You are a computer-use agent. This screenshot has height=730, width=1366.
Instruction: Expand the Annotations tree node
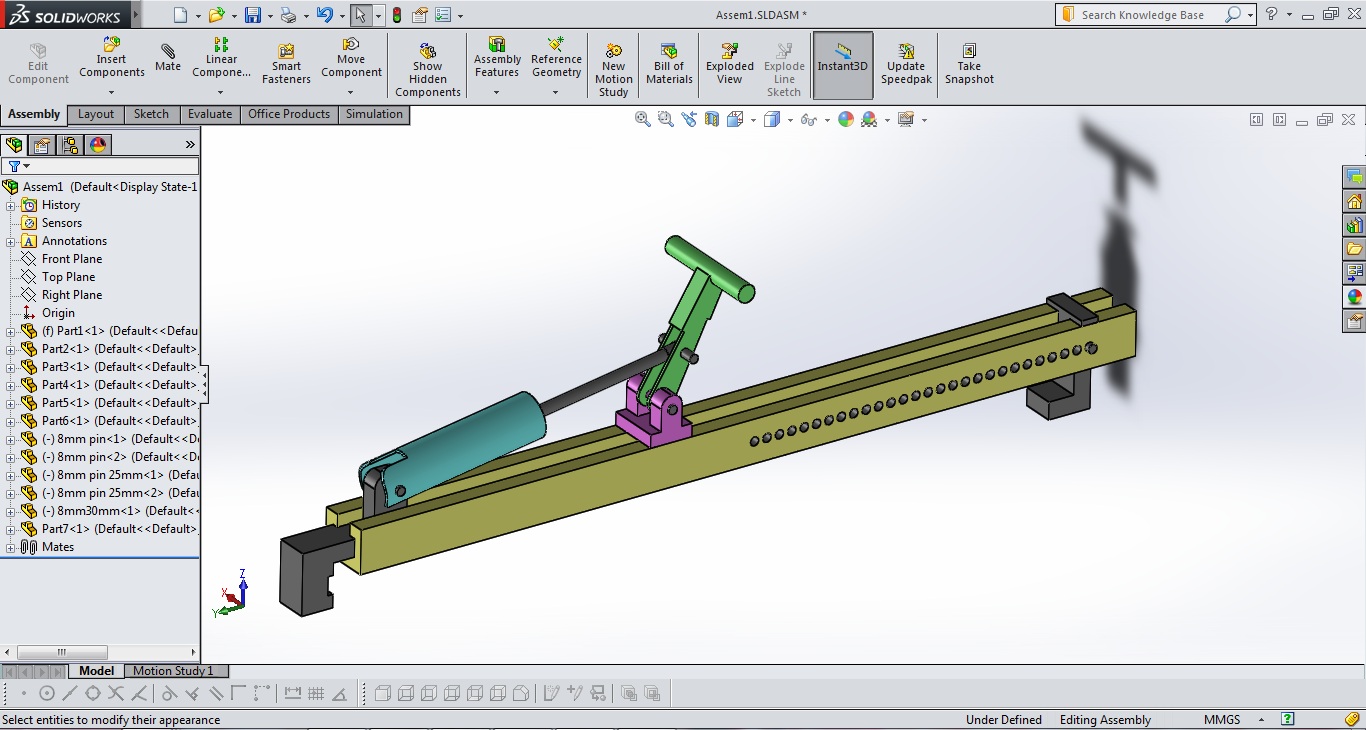coord(11,241)
